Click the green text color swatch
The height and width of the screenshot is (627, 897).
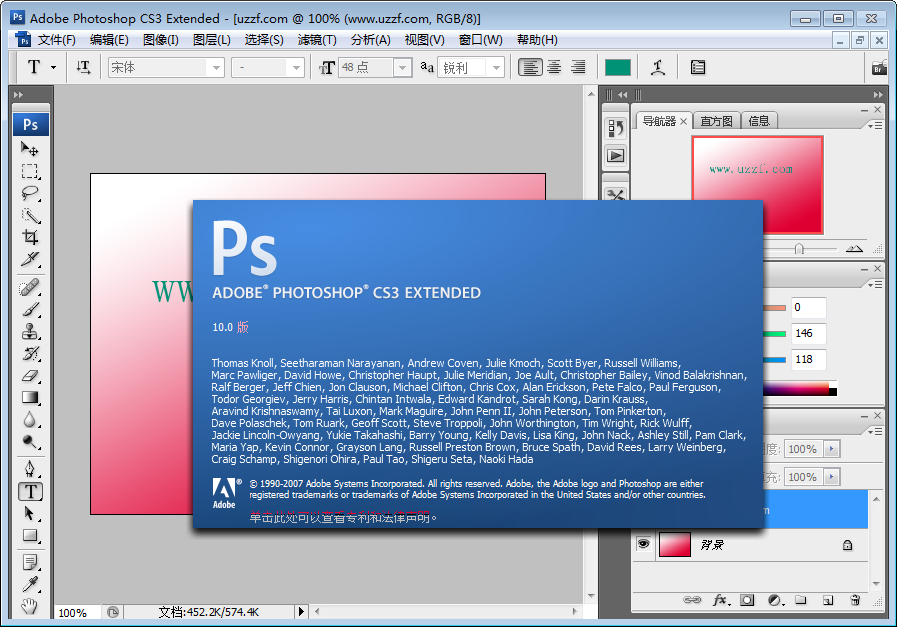click(618, 68)
